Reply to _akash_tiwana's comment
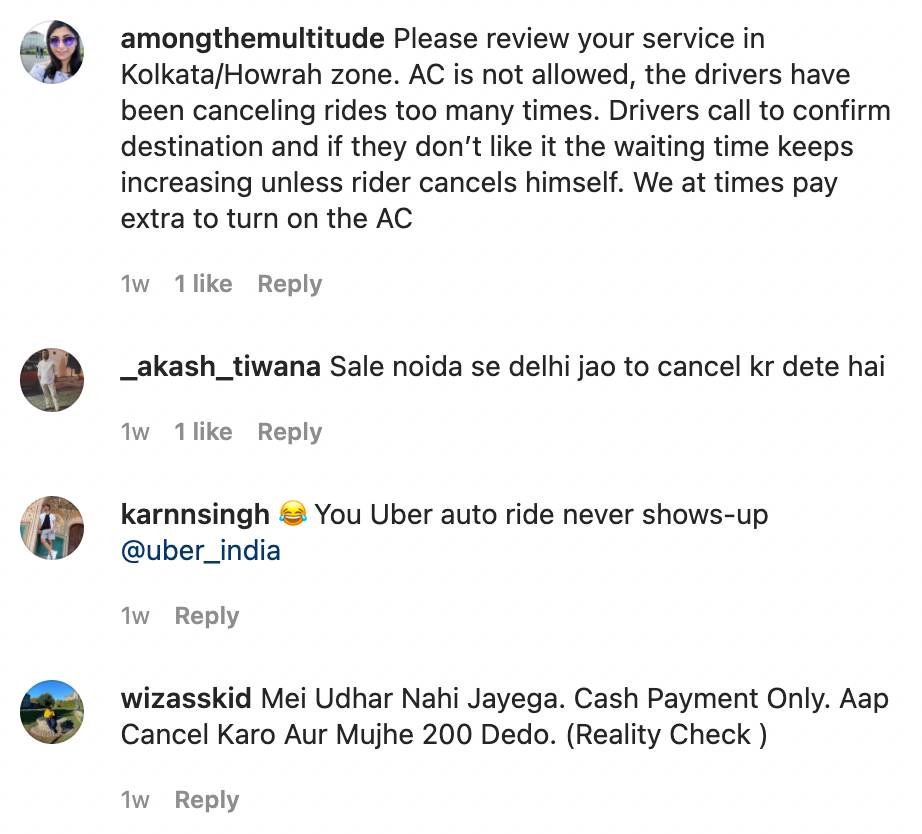Screen dimensions: 922x834 tap(289, 432)
